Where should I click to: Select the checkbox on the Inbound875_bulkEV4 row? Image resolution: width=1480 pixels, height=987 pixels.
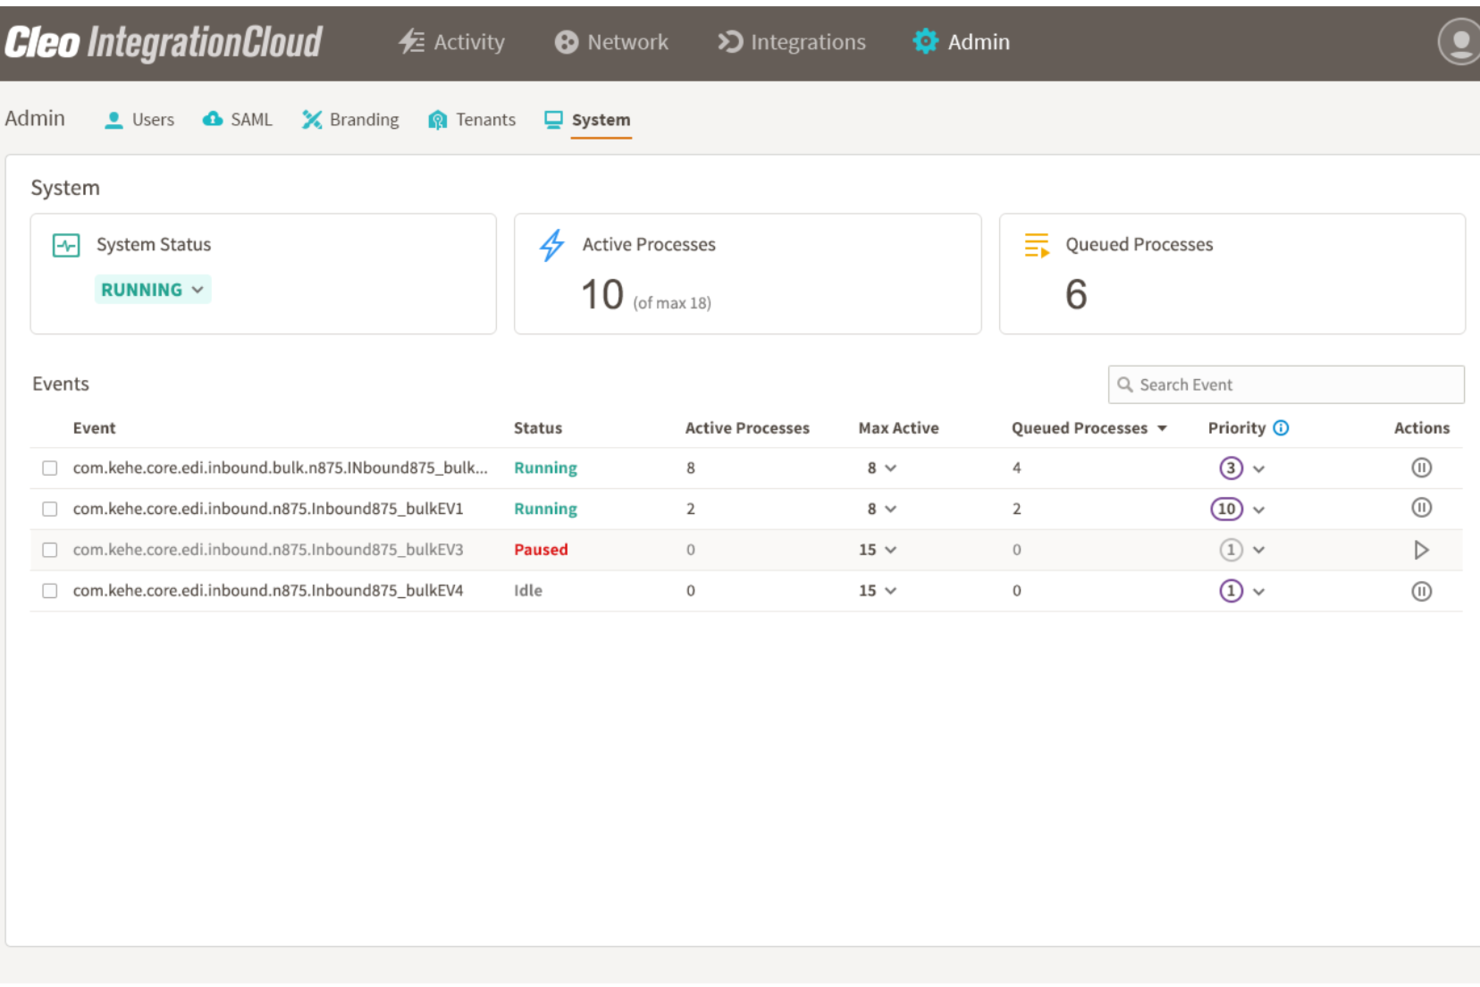(49, 590)
